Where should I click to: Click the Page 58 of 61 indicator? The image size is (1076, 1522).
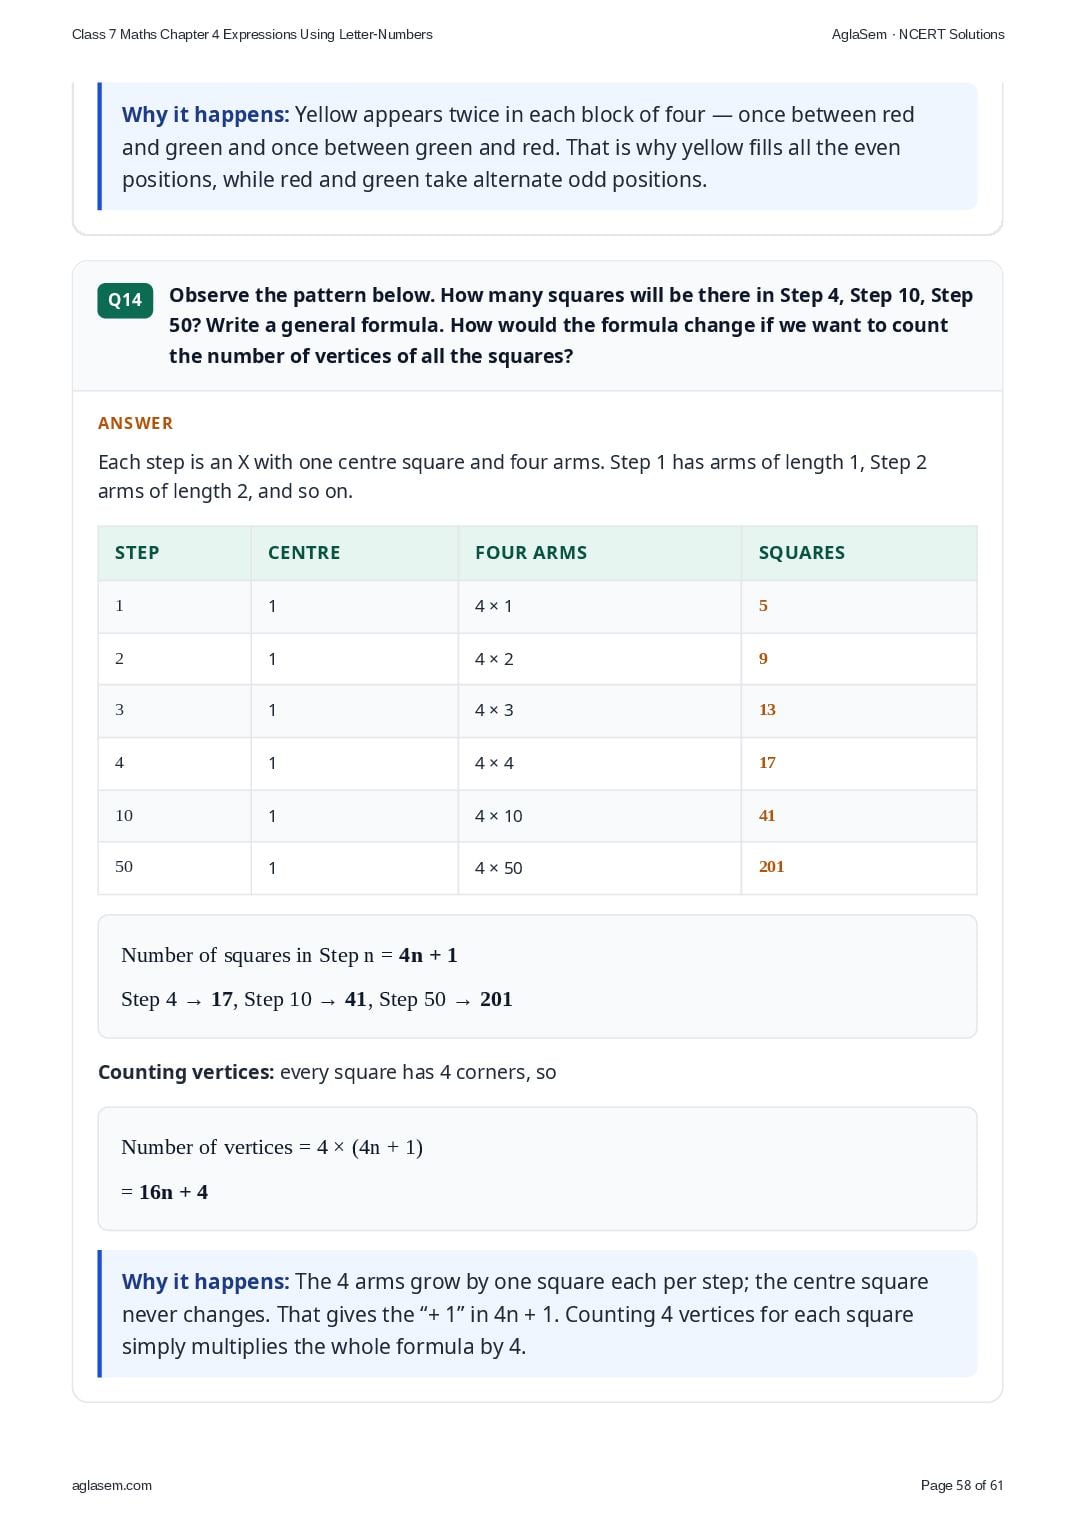962,1485
